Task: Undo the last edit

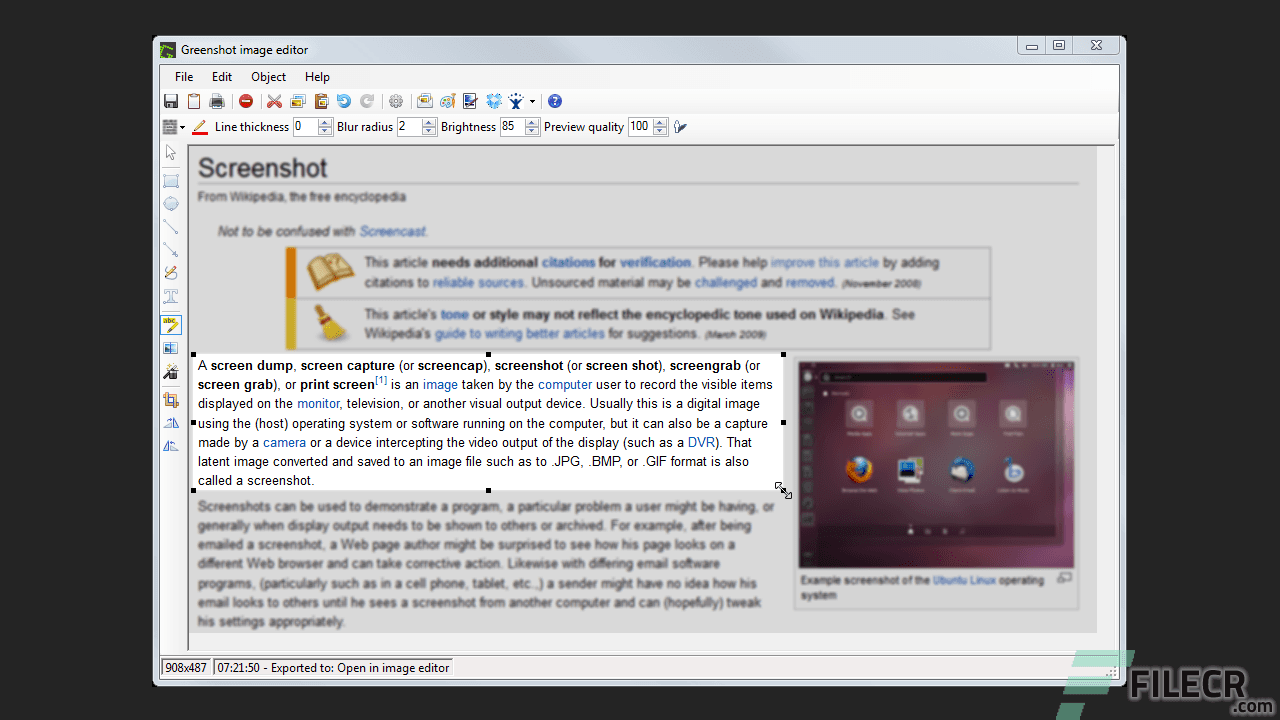Action: (x=342, y=101)
